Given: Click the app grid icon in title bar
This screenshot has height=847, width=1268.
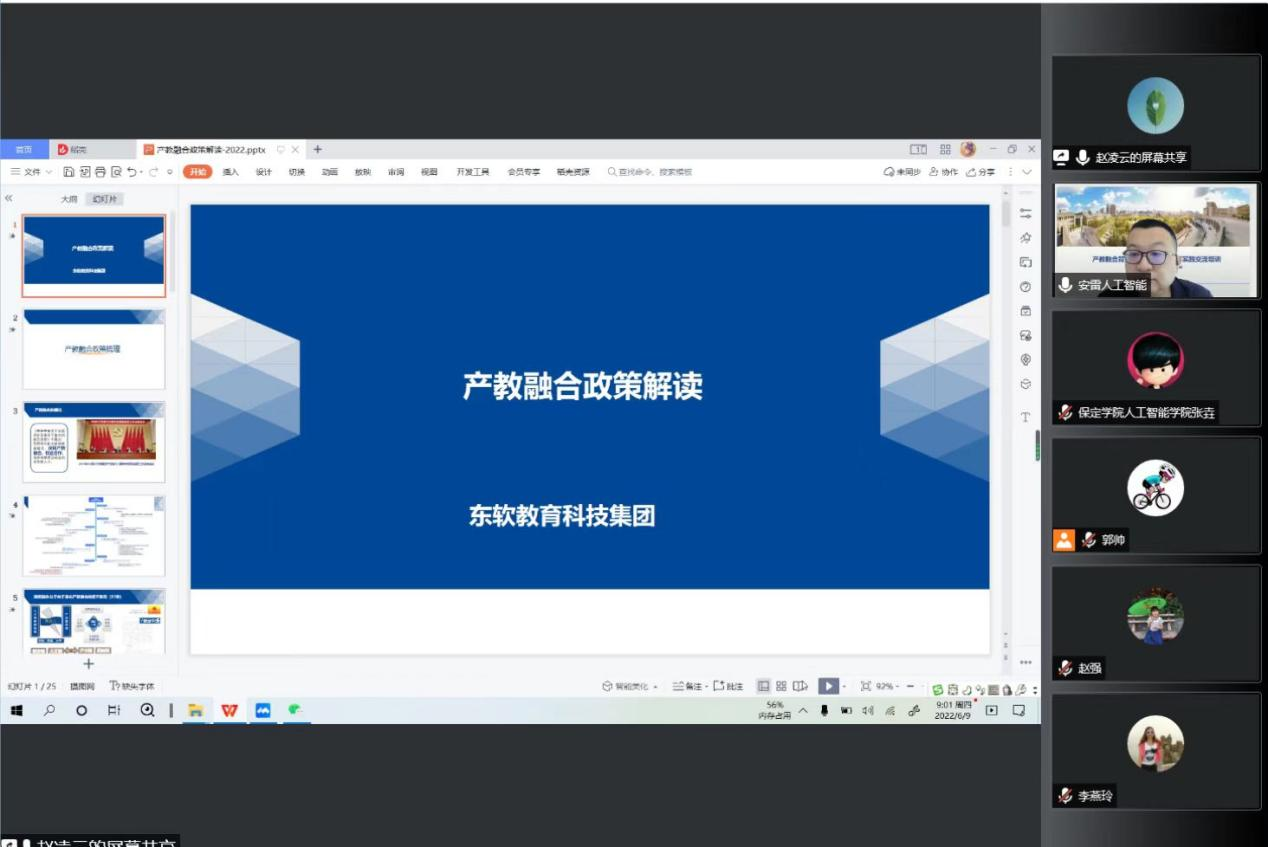Looking at the screenshot, I should [x=945, y=150].
